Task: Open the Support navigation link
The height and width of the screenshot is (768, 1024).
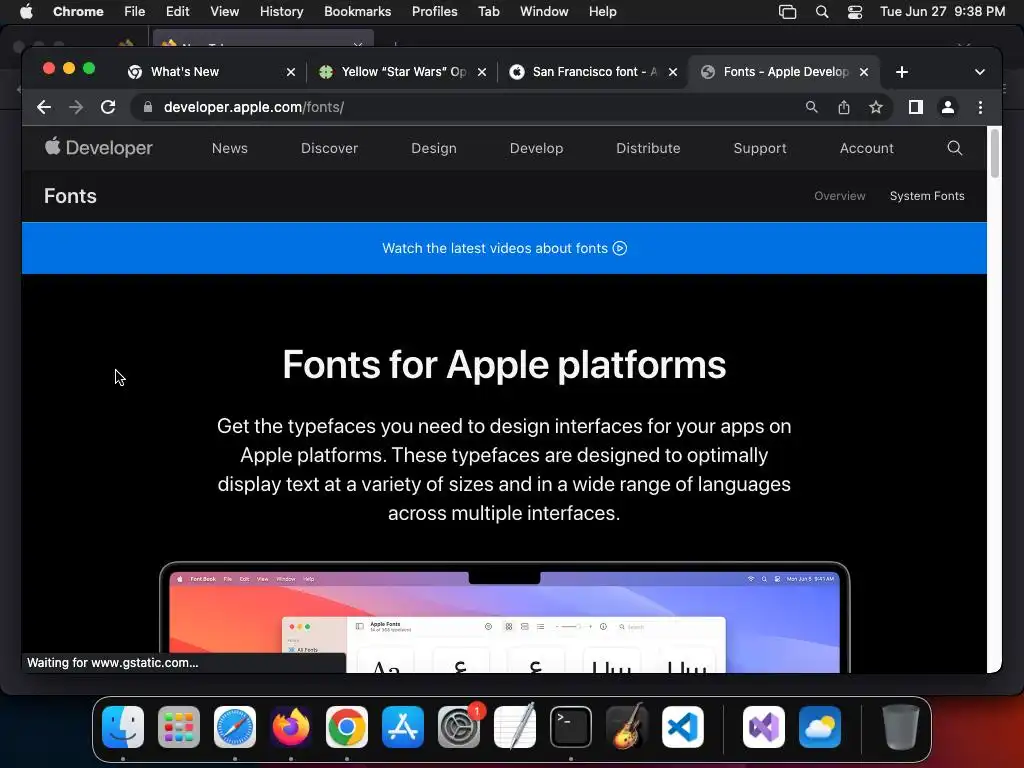Action: pos(760,148)
